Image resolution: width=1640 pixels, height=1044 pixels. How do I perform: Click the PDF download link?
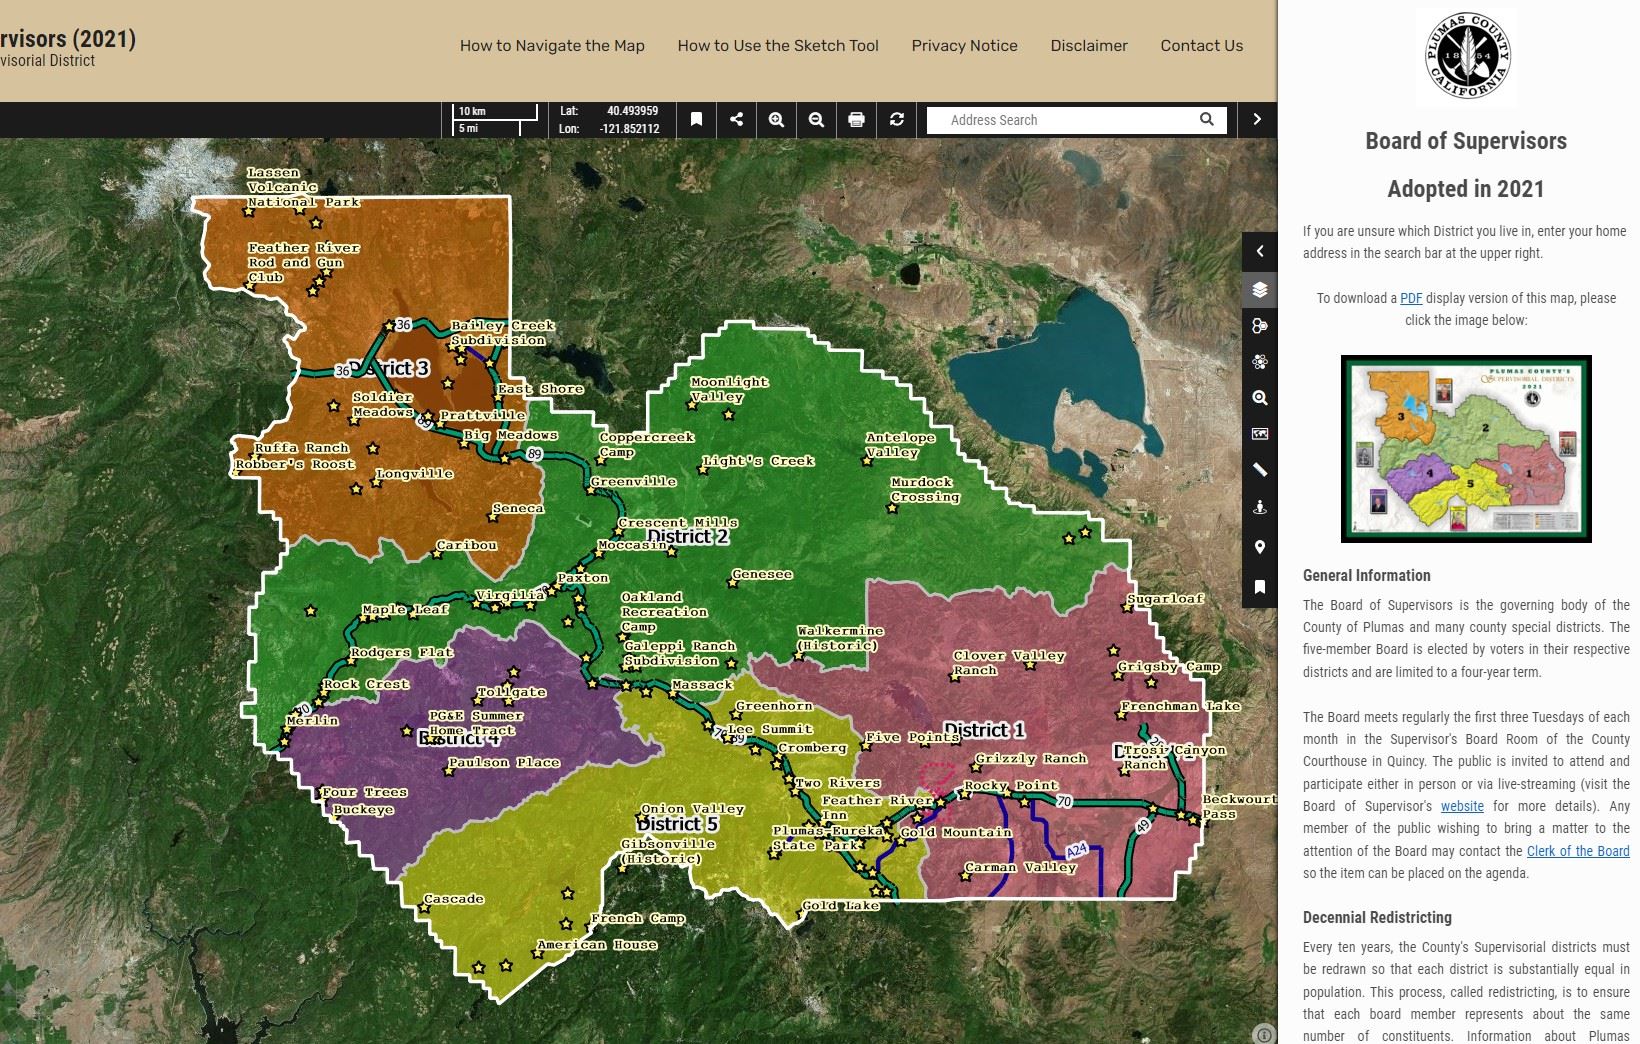[x=1411, y=298]
